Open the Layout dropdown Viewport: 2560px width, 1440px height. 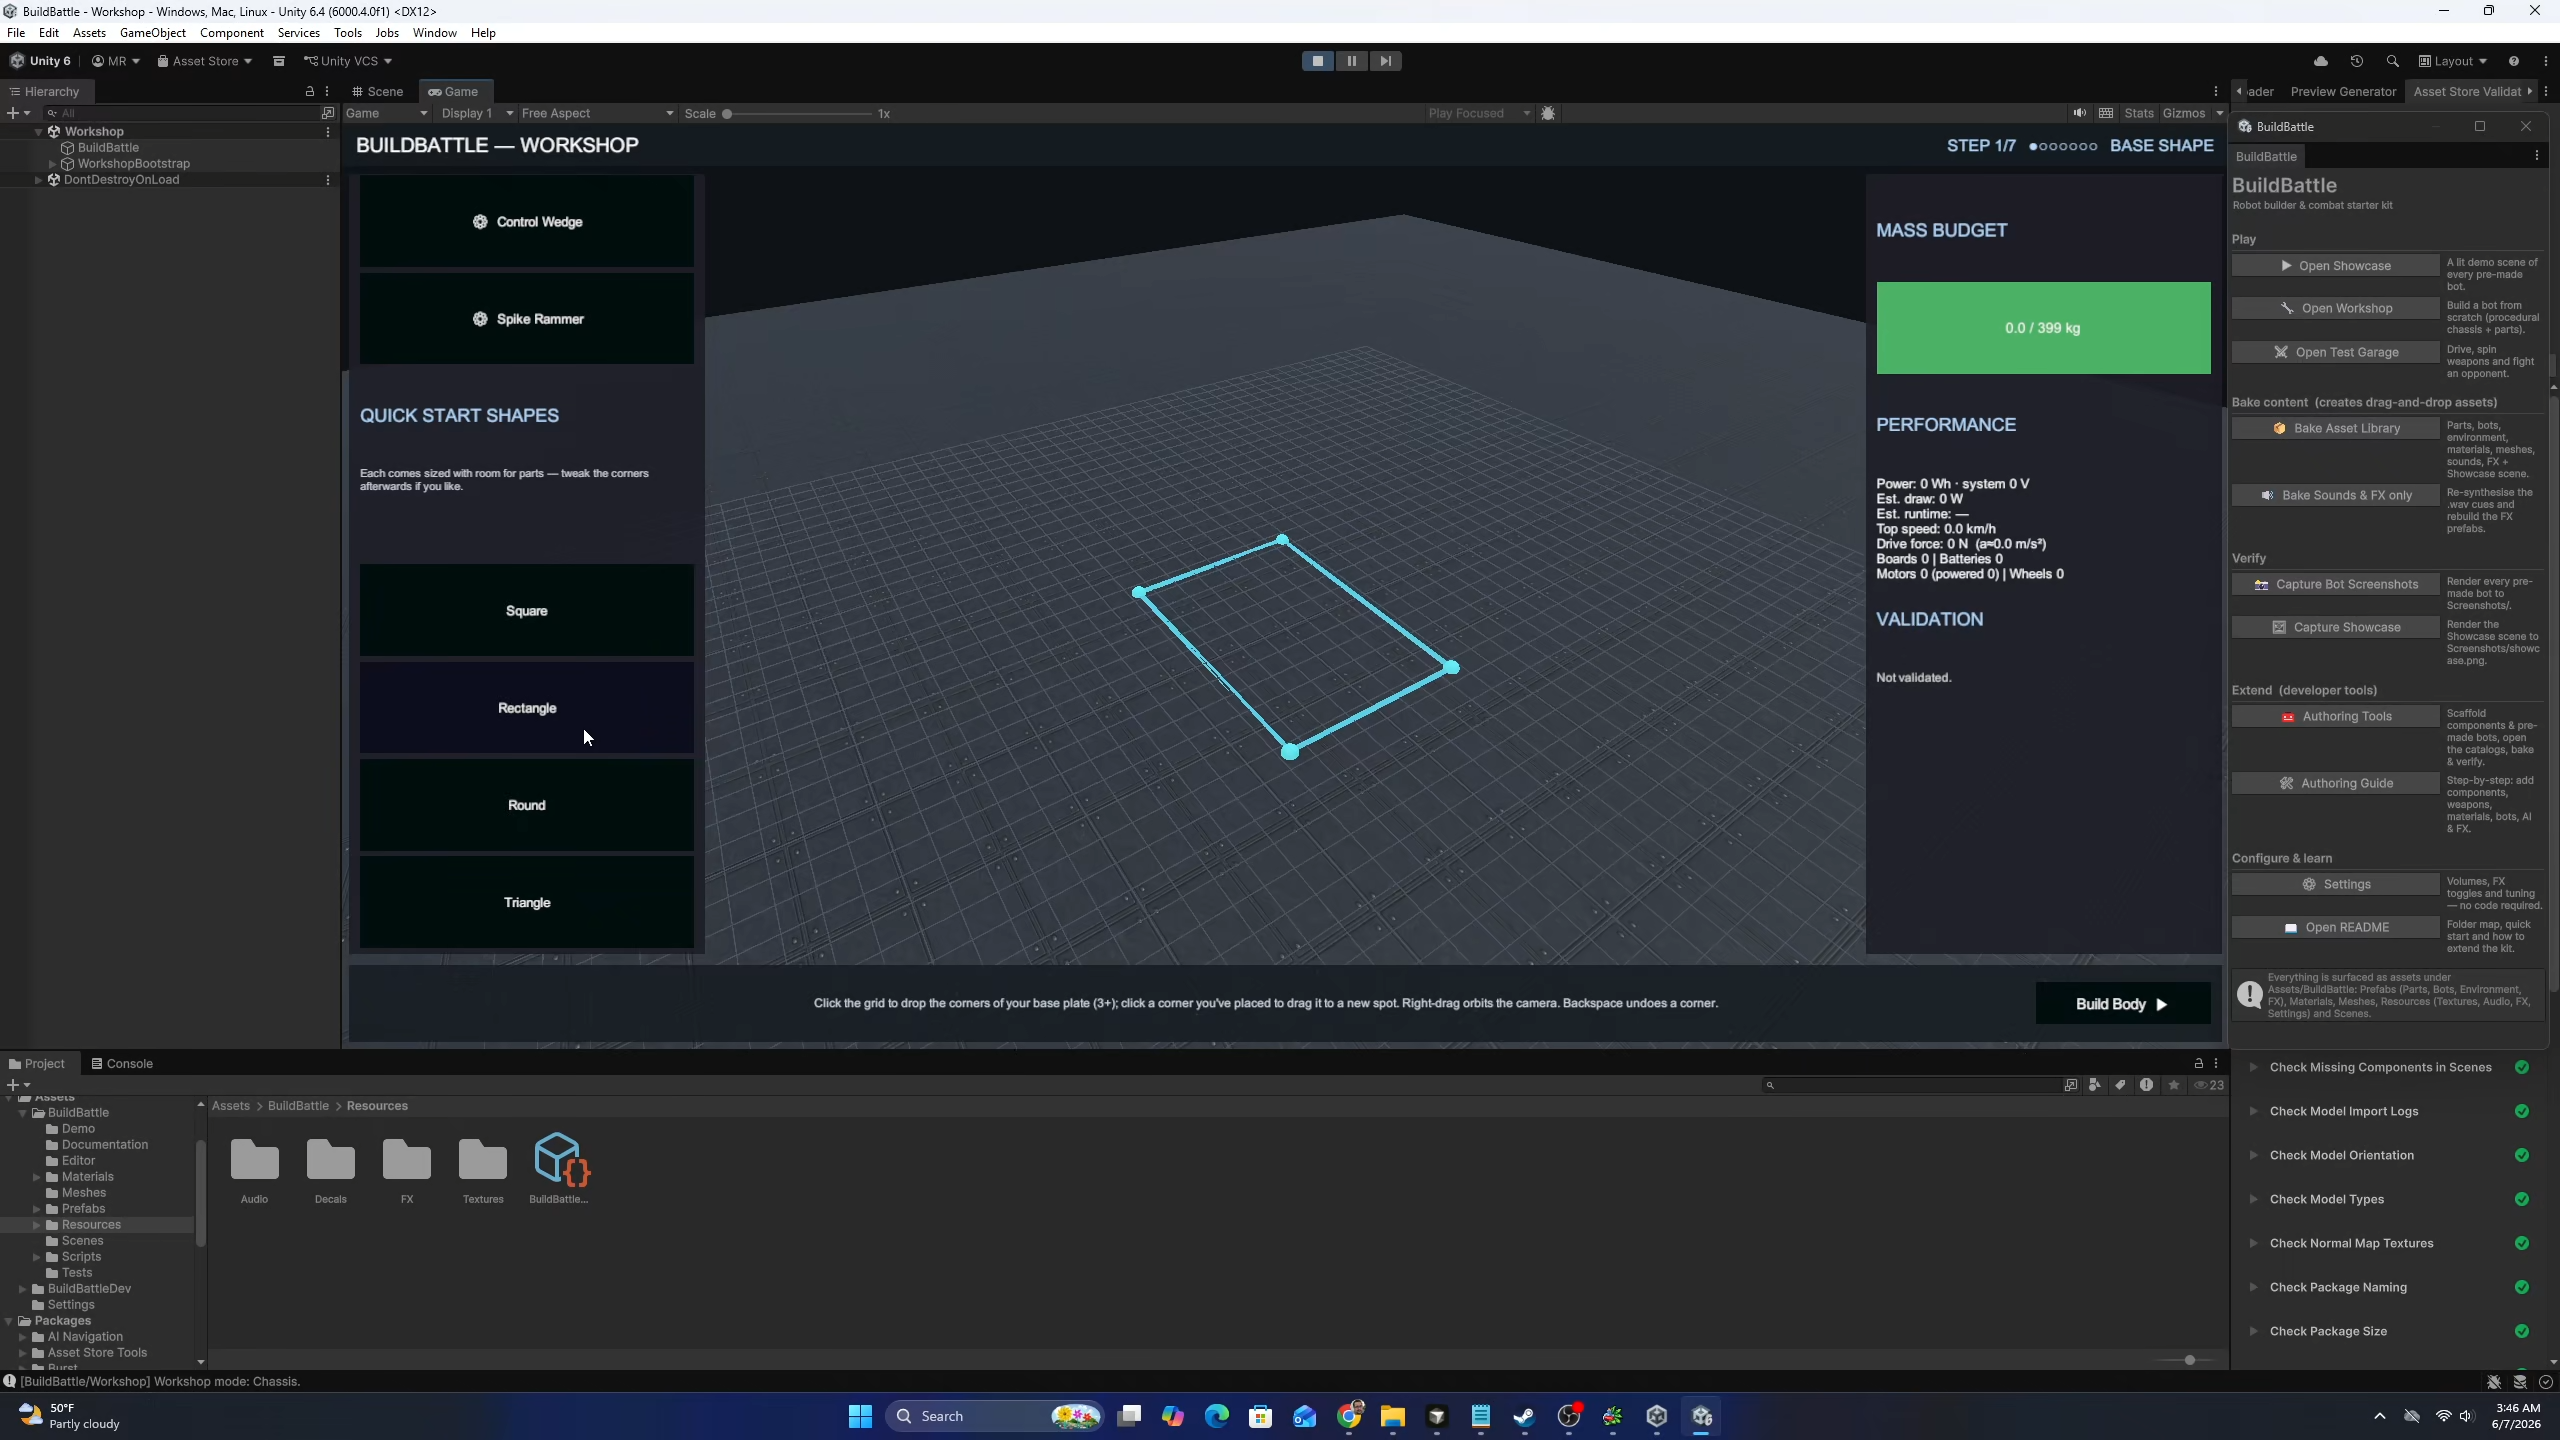(x=2453, y=61)
